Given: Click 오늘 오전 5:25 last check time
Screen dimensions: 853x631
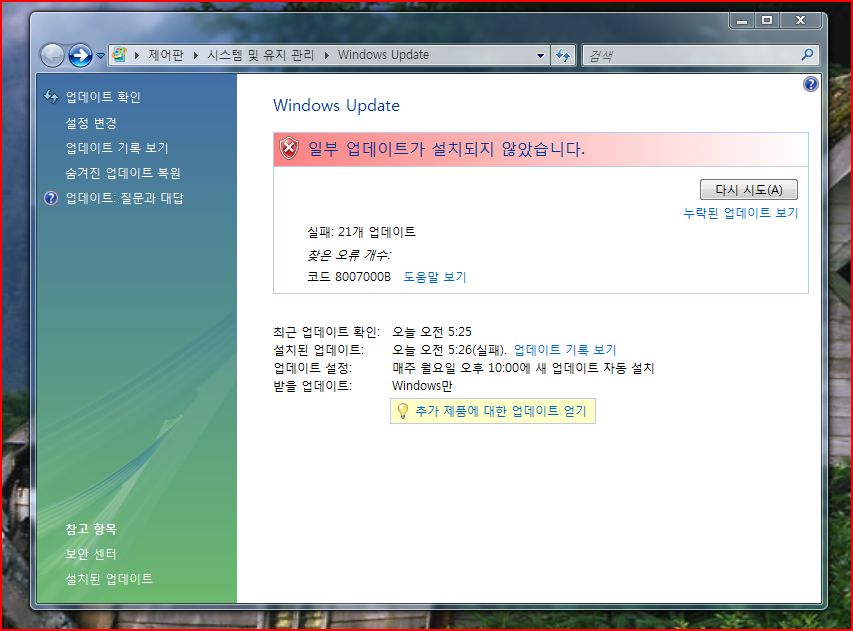Looking at the screenshot, I should tap(432, 332).
